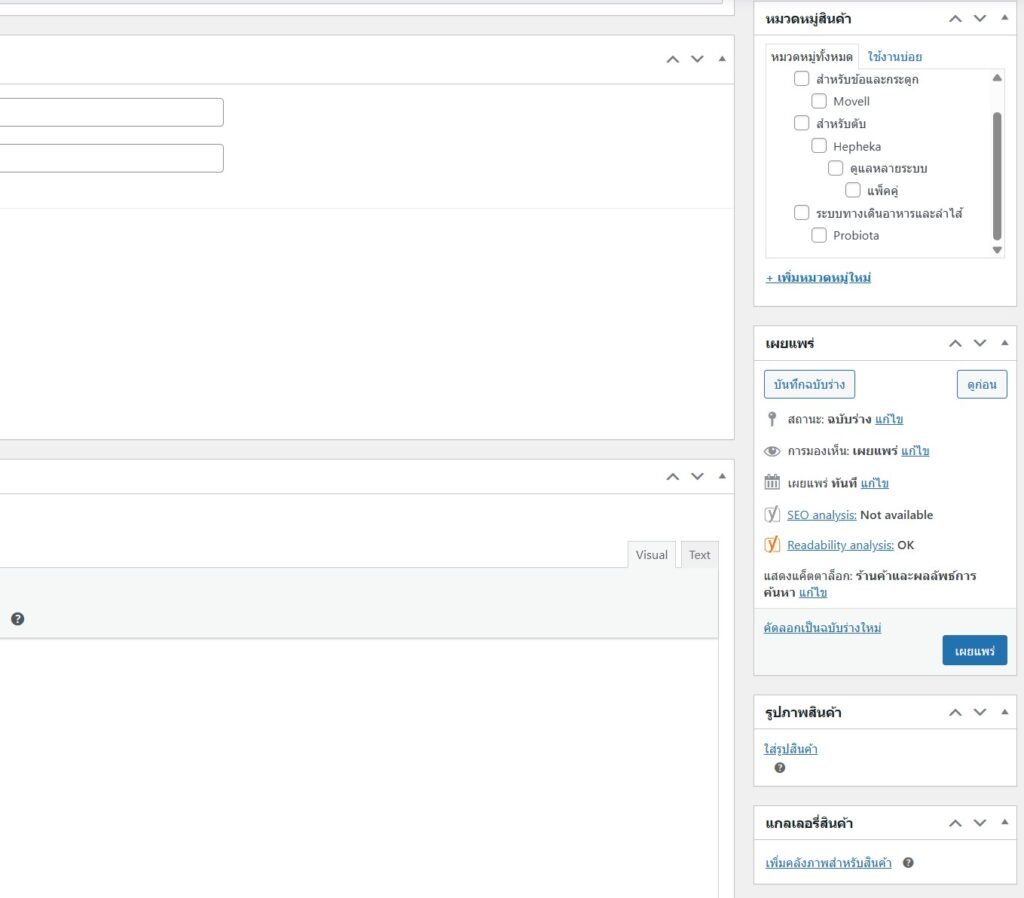Viewport: 1024px width, 898px height.
Task: Toggle the หมวดหมู่สินค้า panel triangle
Action: coord(1004,18)
